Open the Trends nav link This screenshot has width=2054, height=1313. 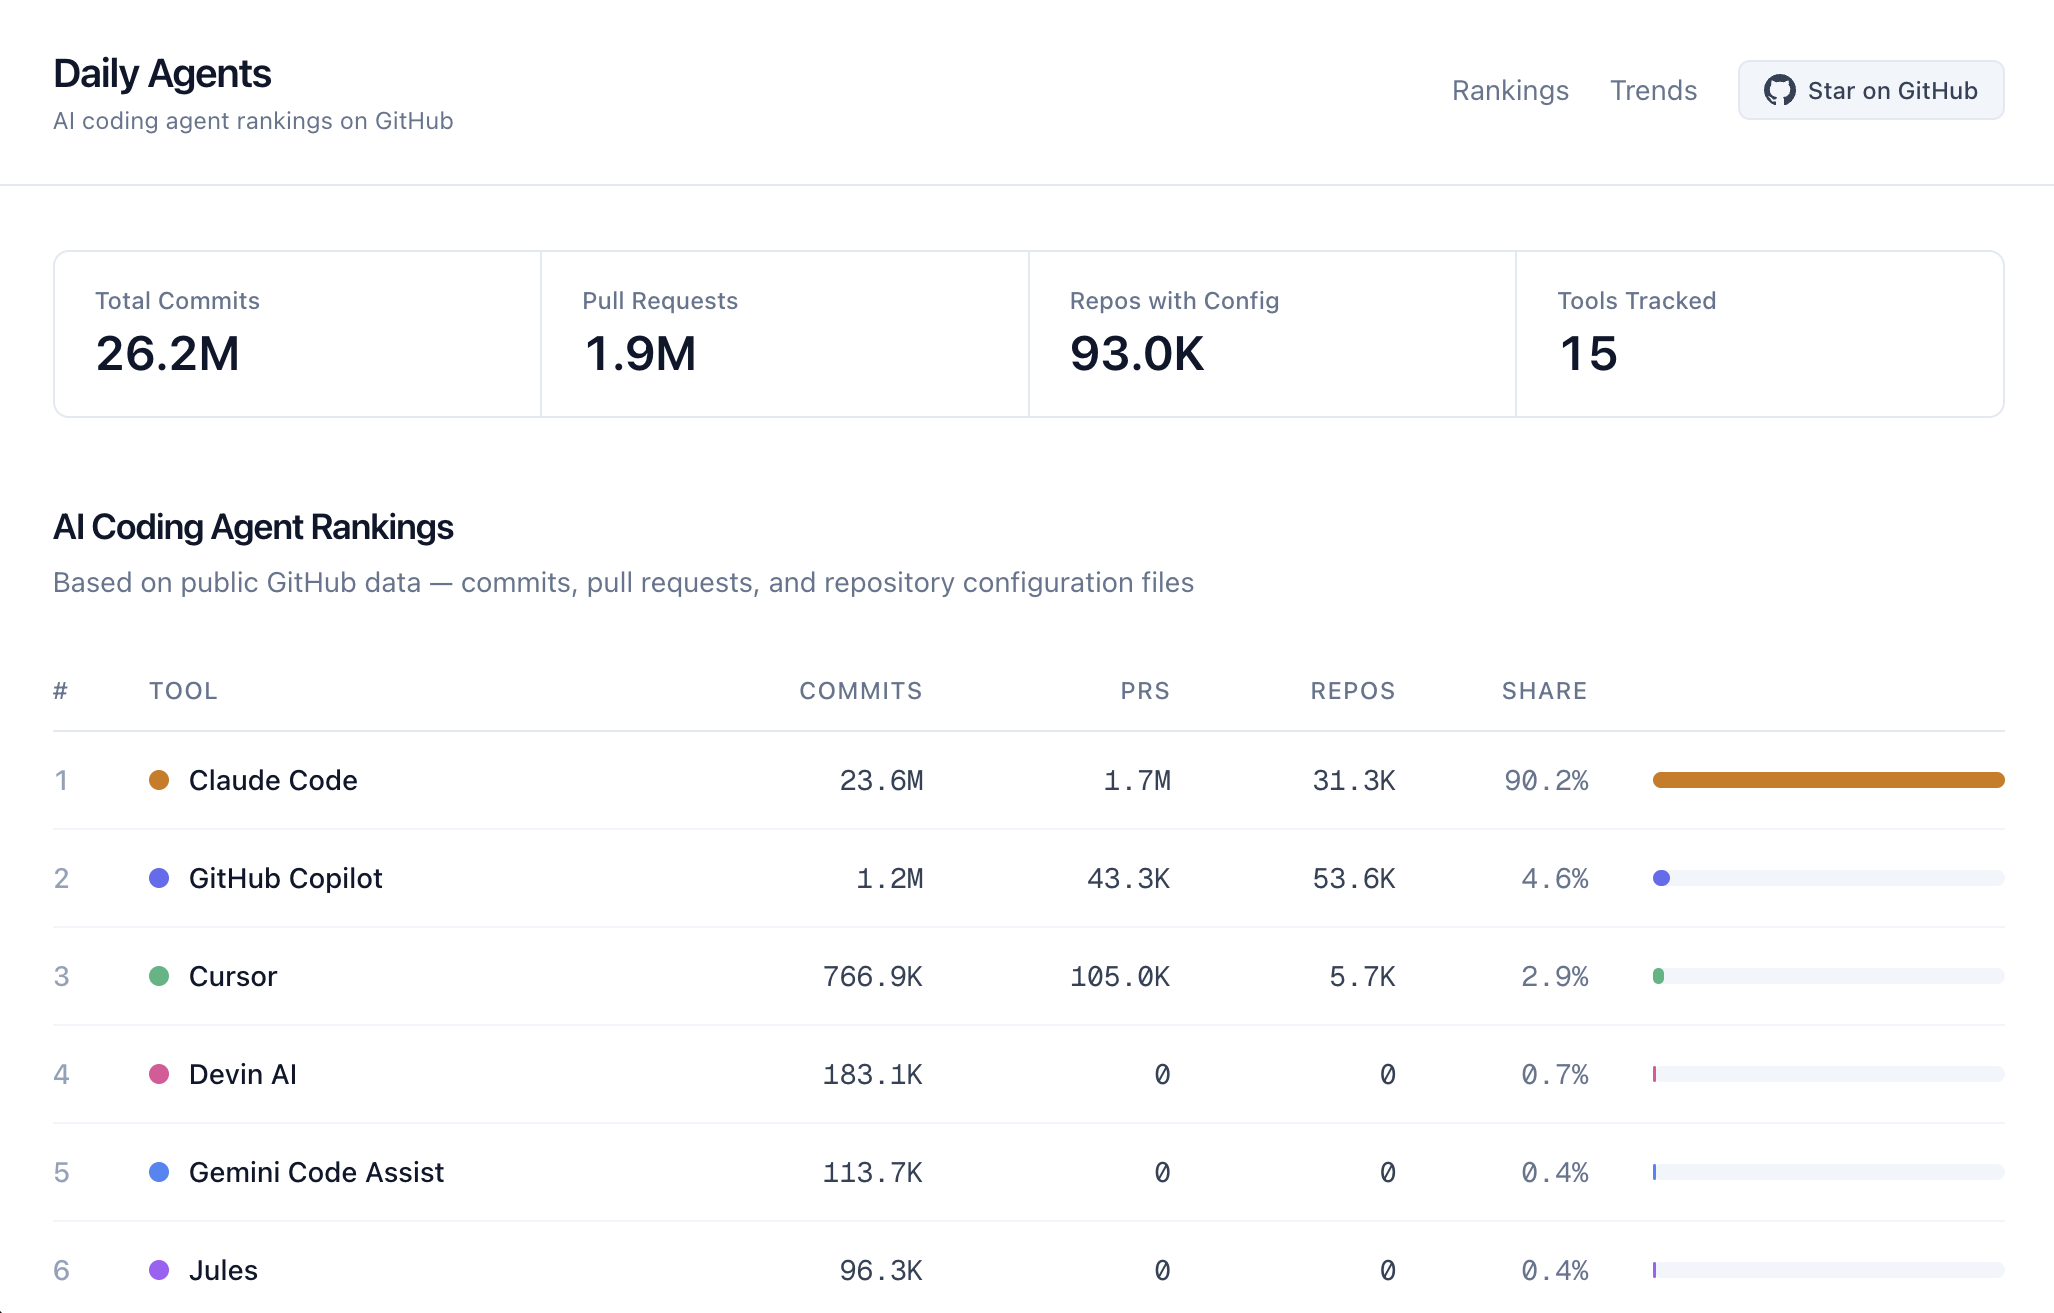tap(1653, 90)
